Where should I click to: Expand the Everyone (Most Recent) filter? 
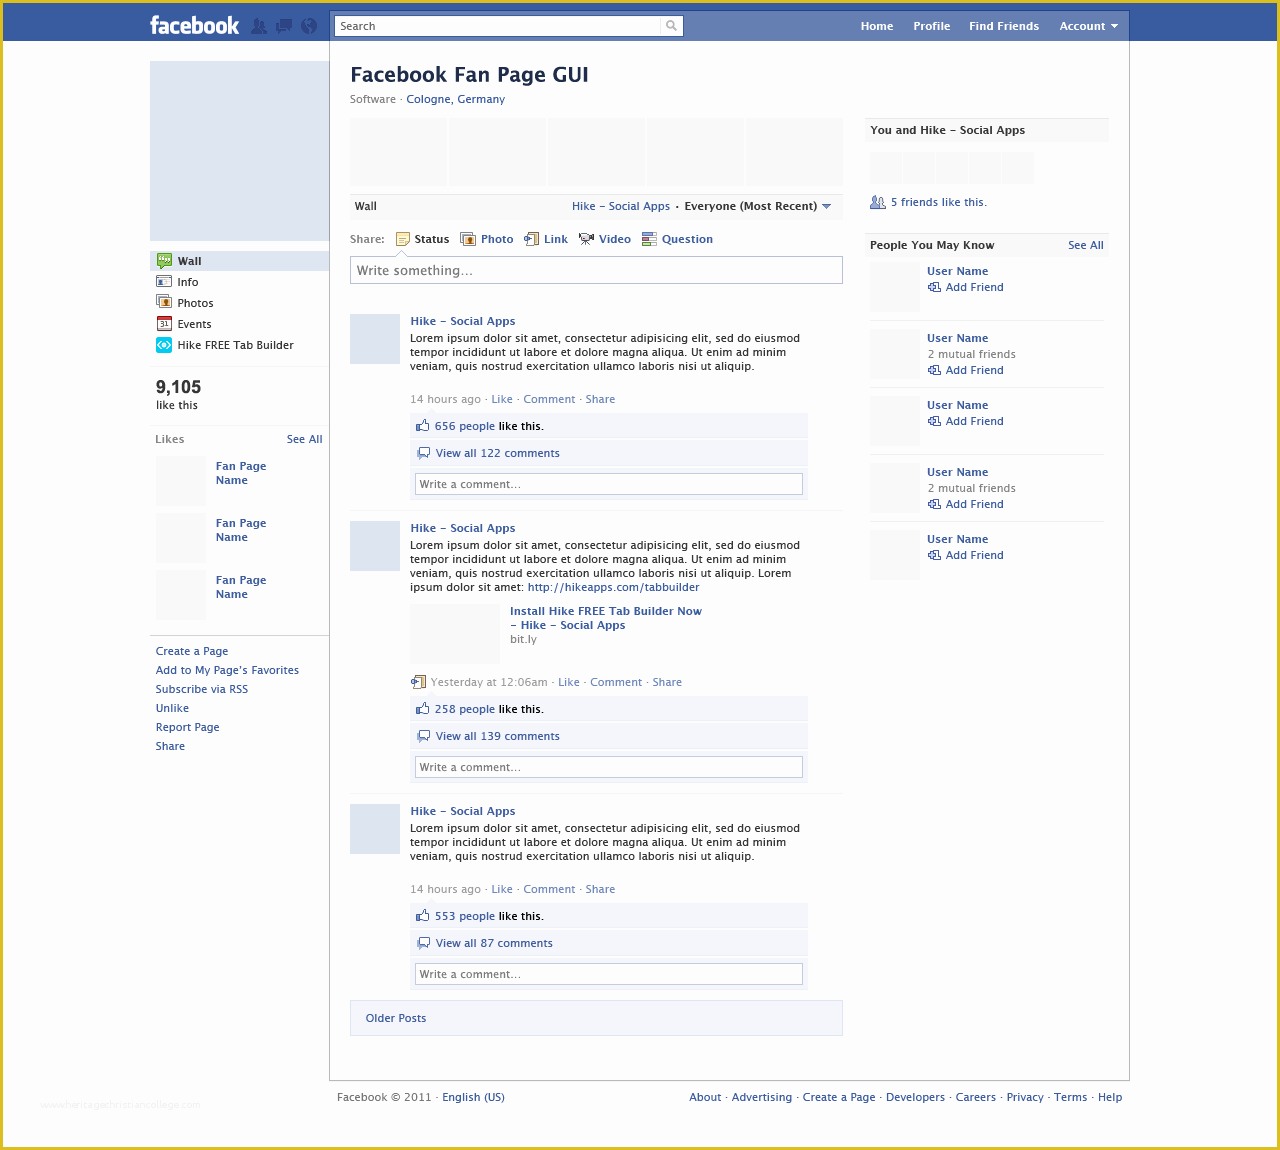[x=758, y=206]
